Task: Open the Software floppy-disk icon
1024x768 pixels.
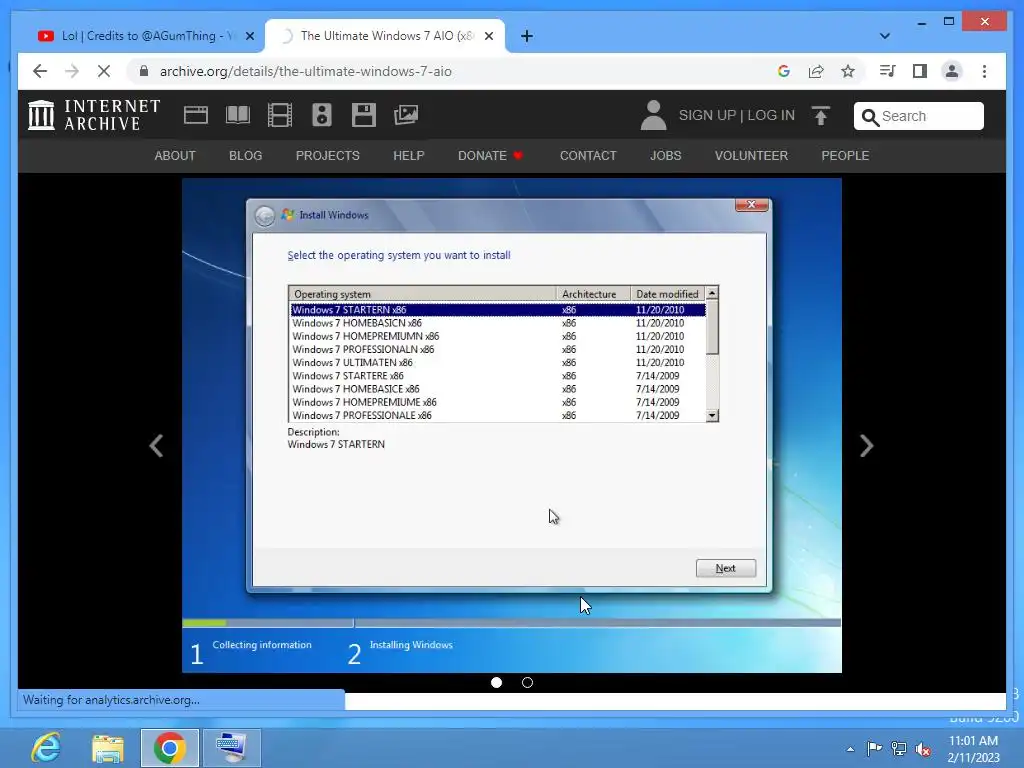Action: (364, 115)
